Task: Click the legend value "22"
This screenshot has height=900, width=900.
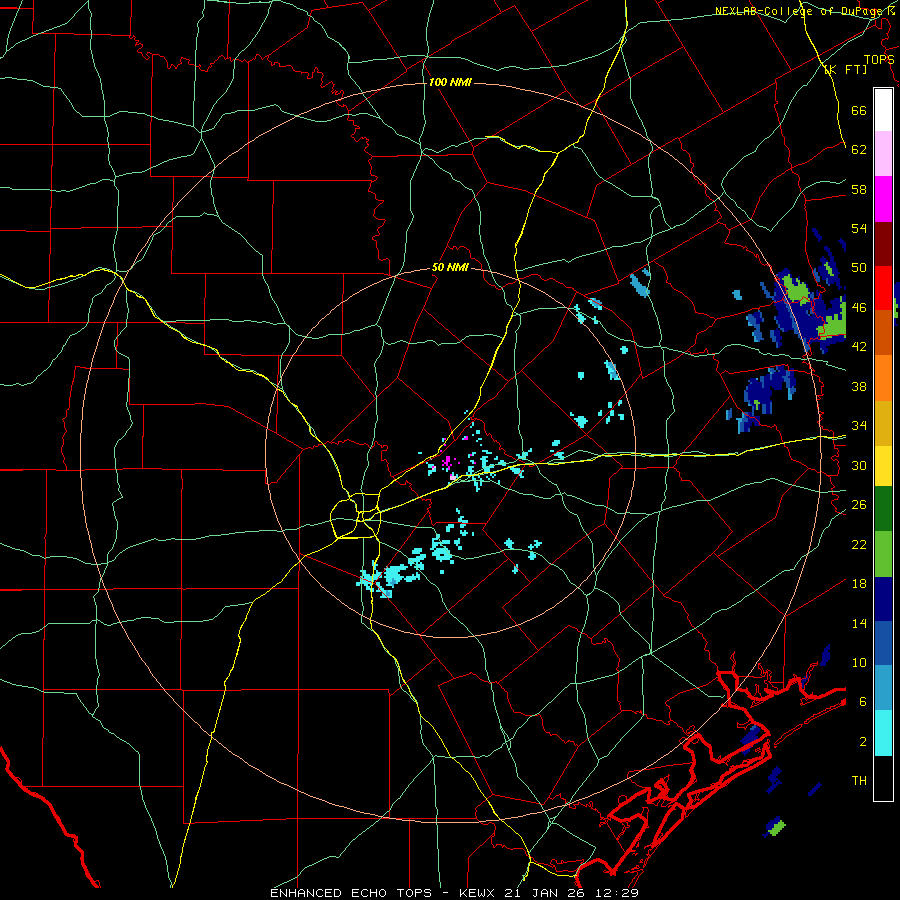Action: 859,544
